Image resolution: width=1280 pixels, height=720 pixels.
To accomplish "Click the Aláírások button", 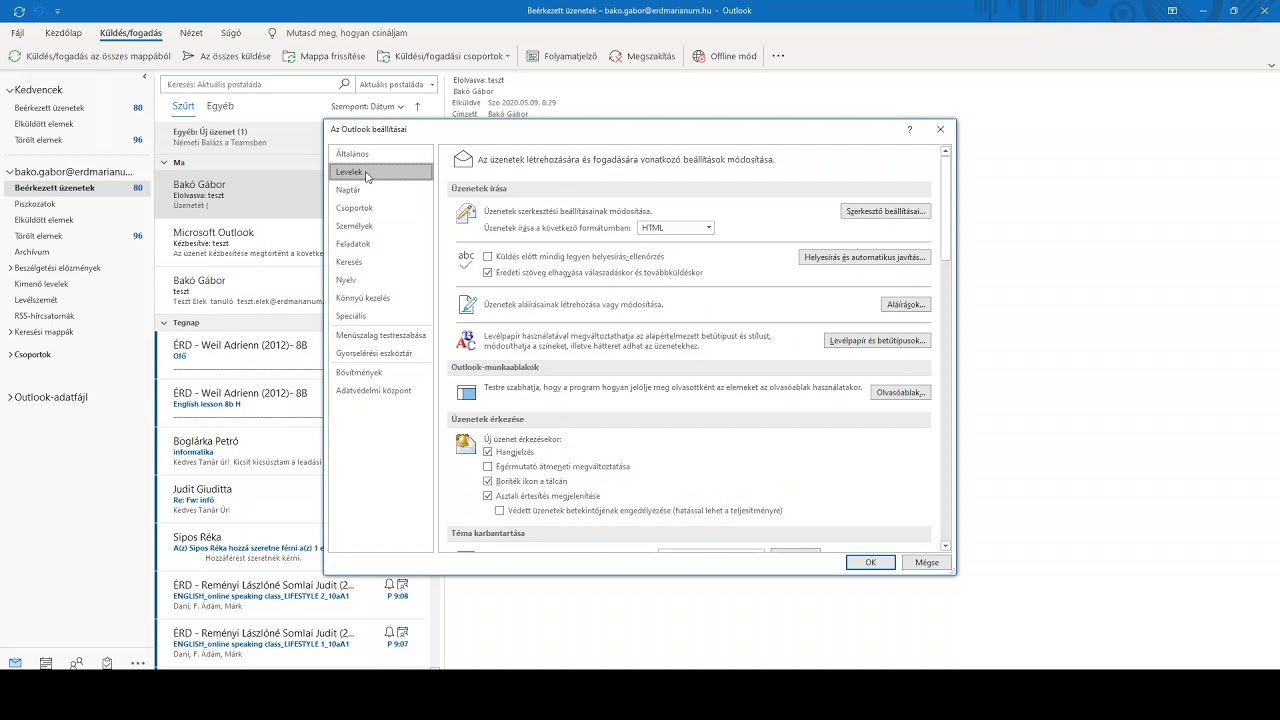I will coord(906,304).
